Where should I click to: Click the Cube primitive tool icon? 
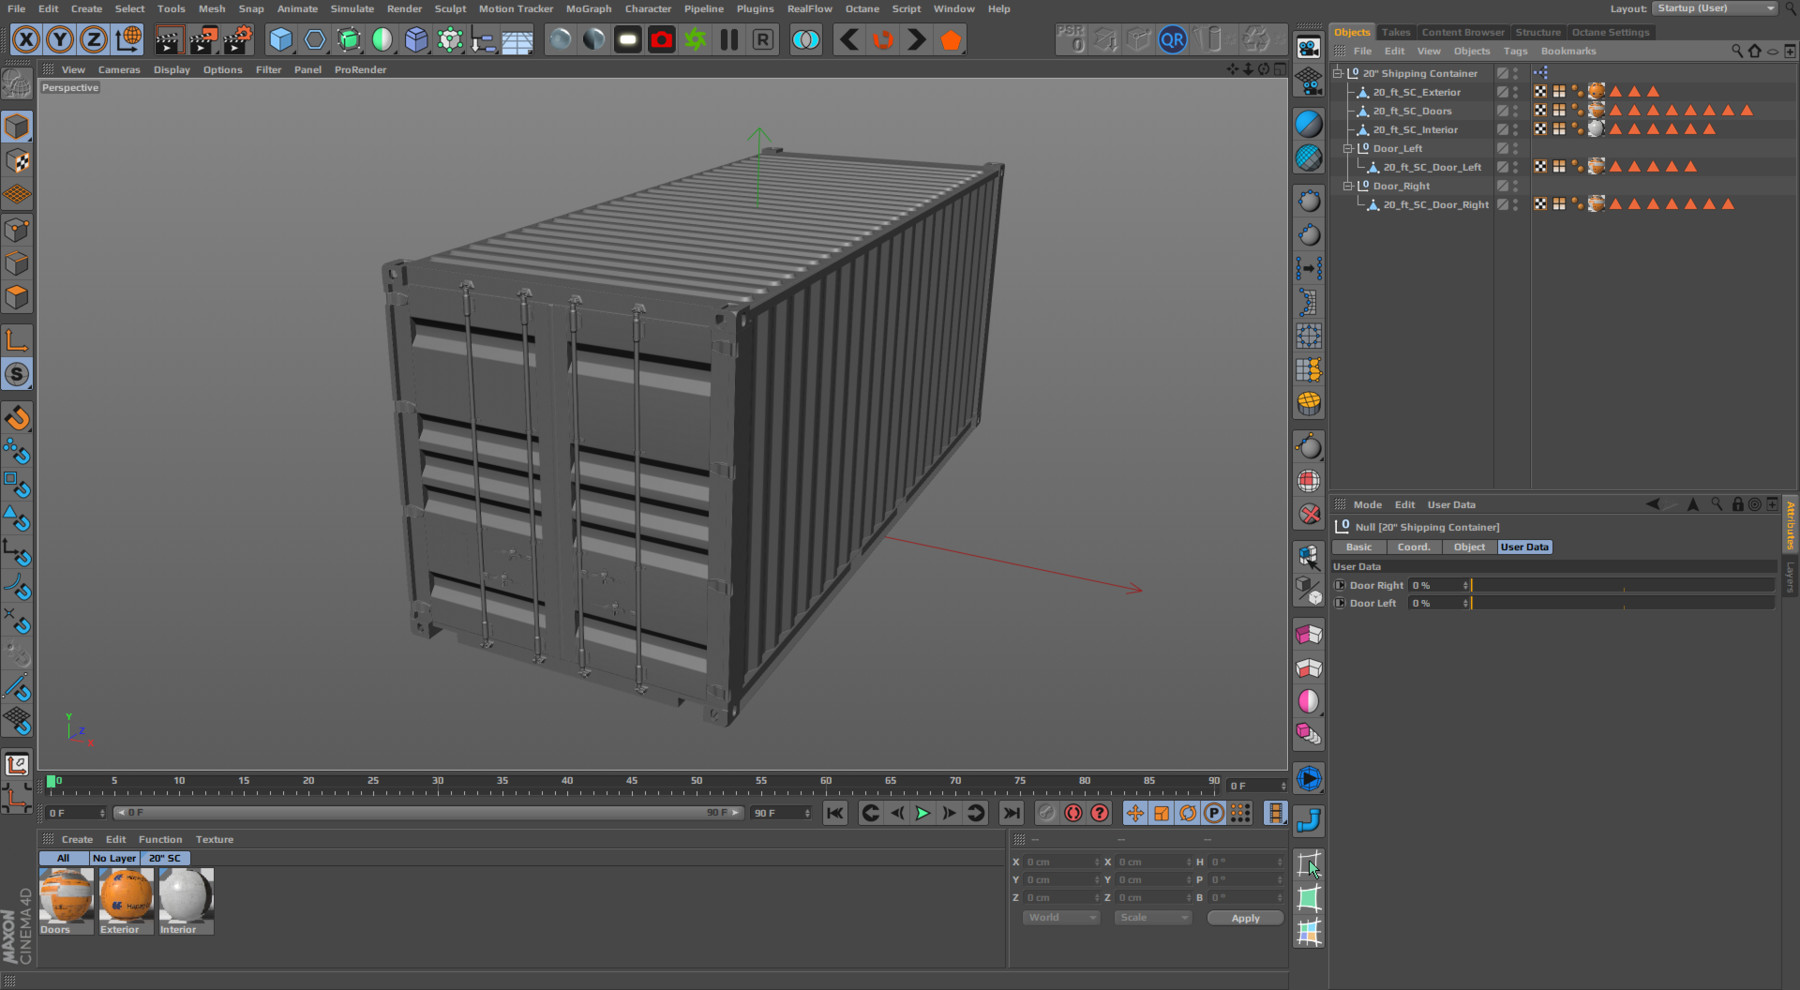click(281, 40)
